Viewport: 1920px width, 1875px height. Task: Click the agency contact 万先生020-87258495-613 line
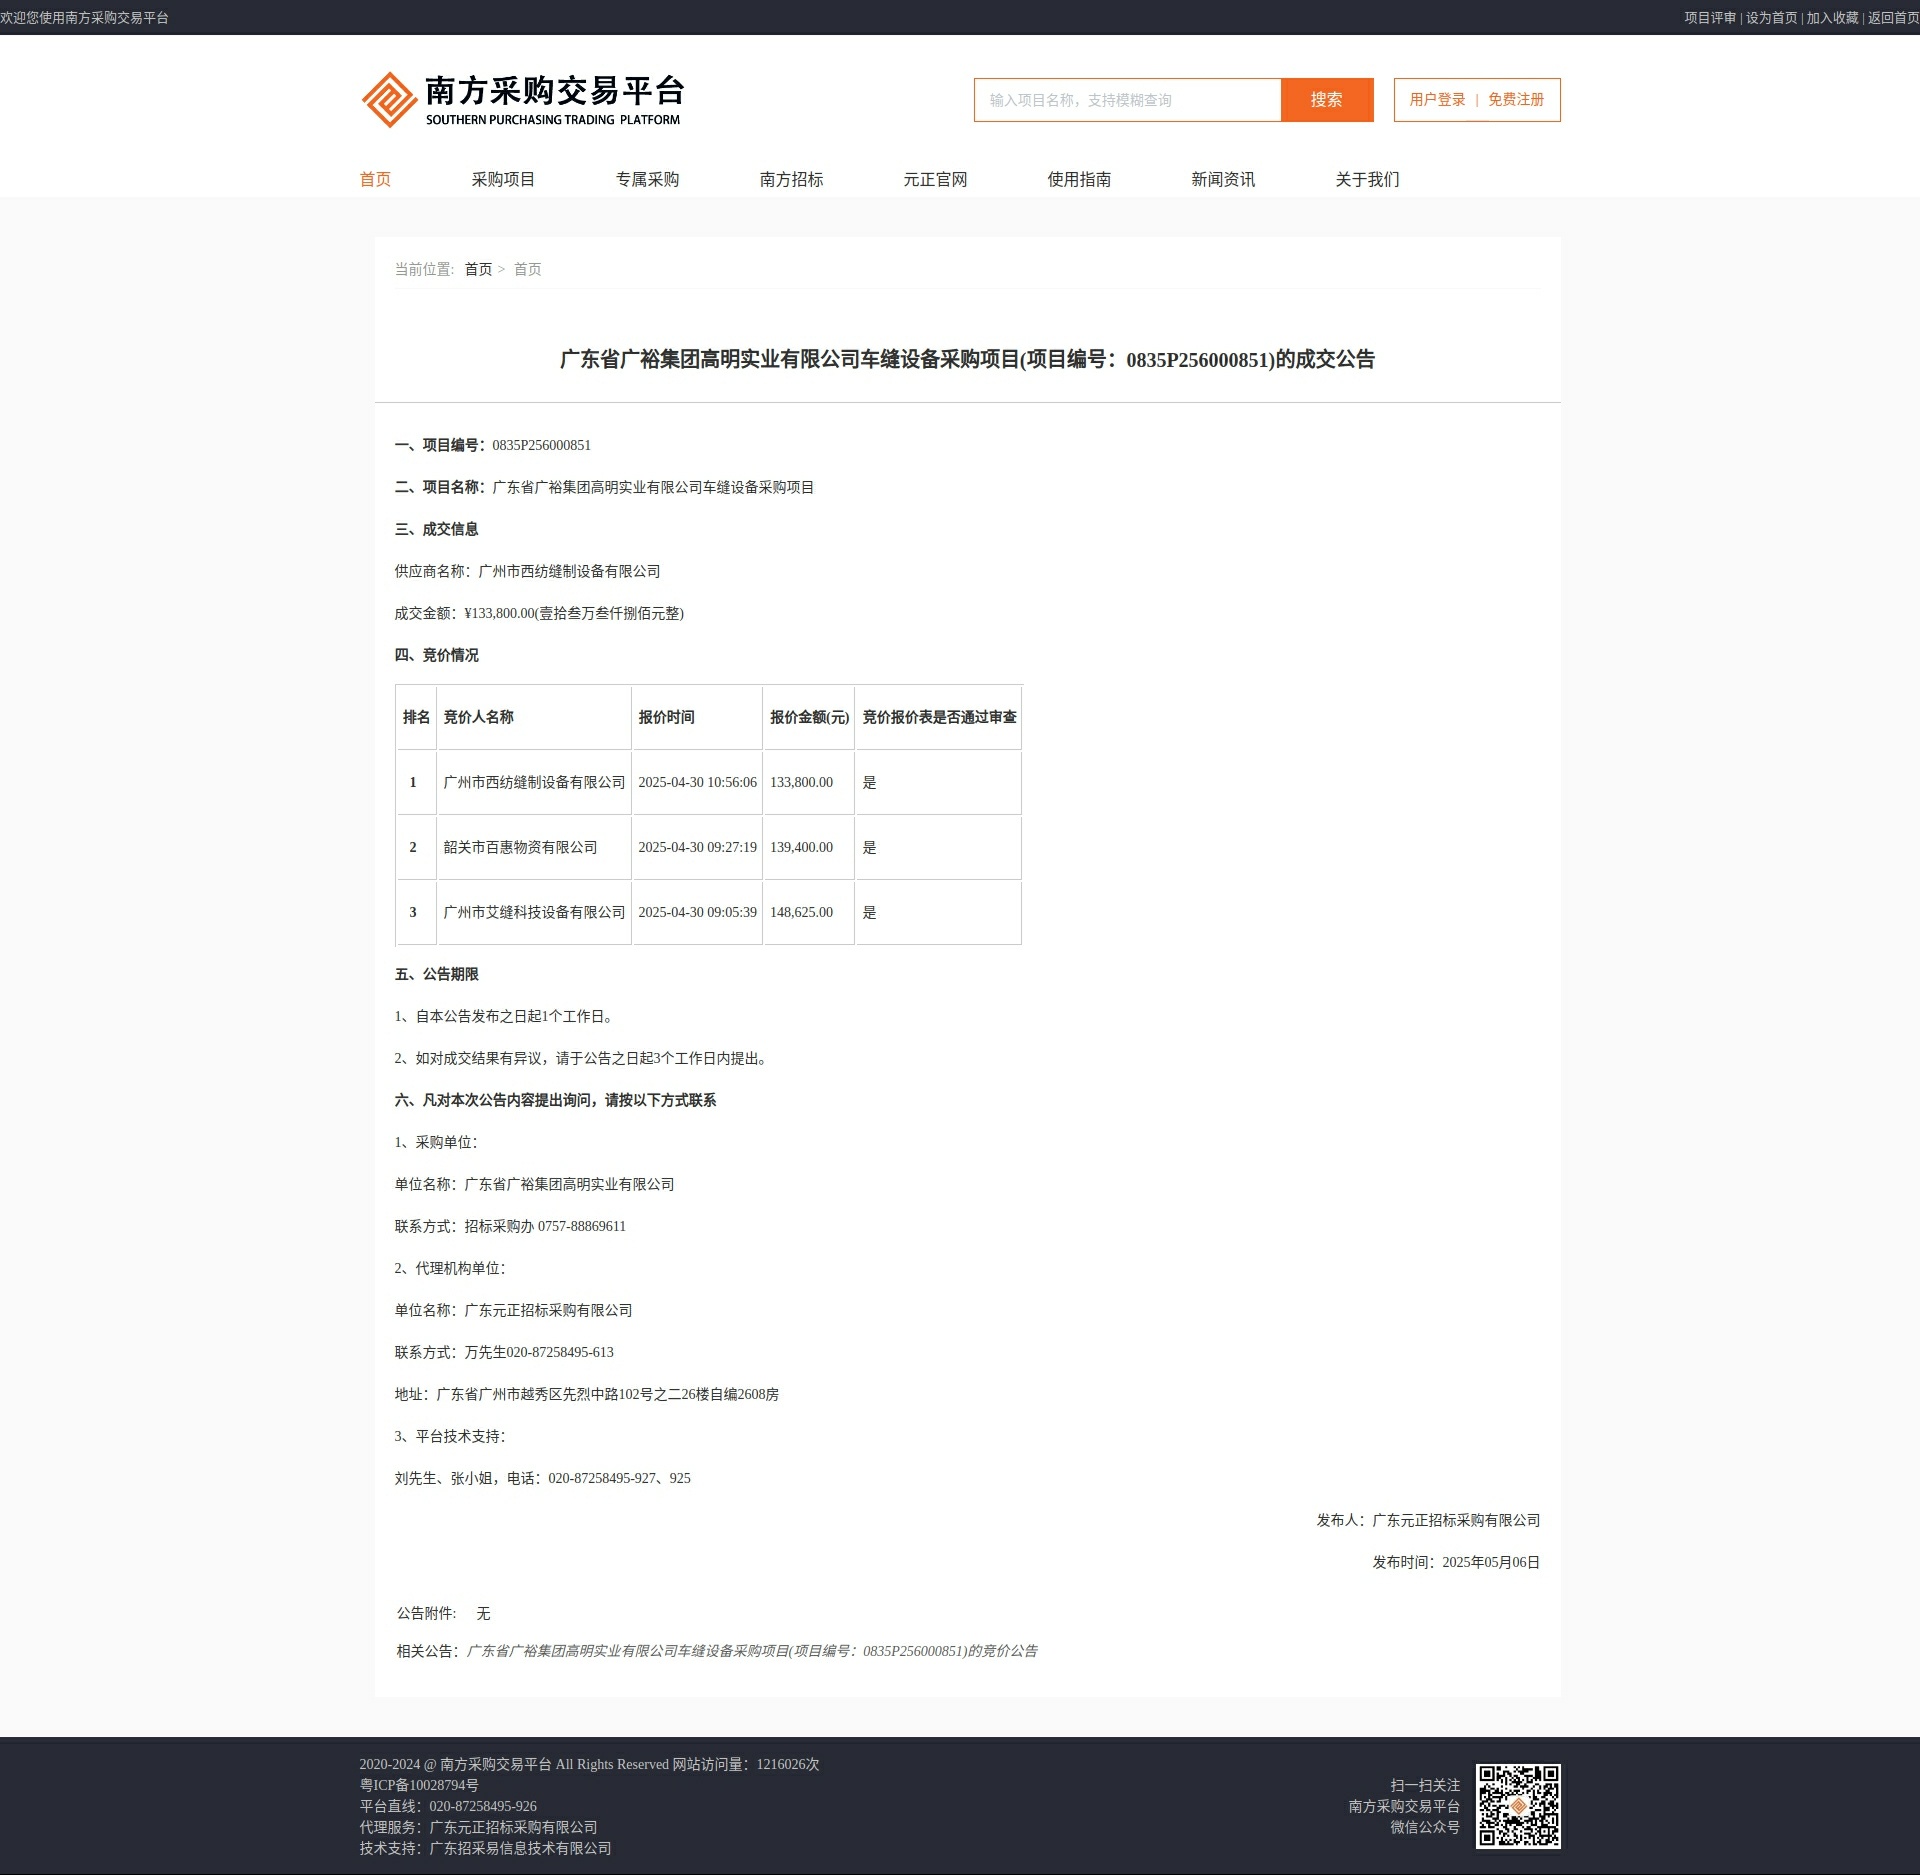click(x=504, y=1353)
